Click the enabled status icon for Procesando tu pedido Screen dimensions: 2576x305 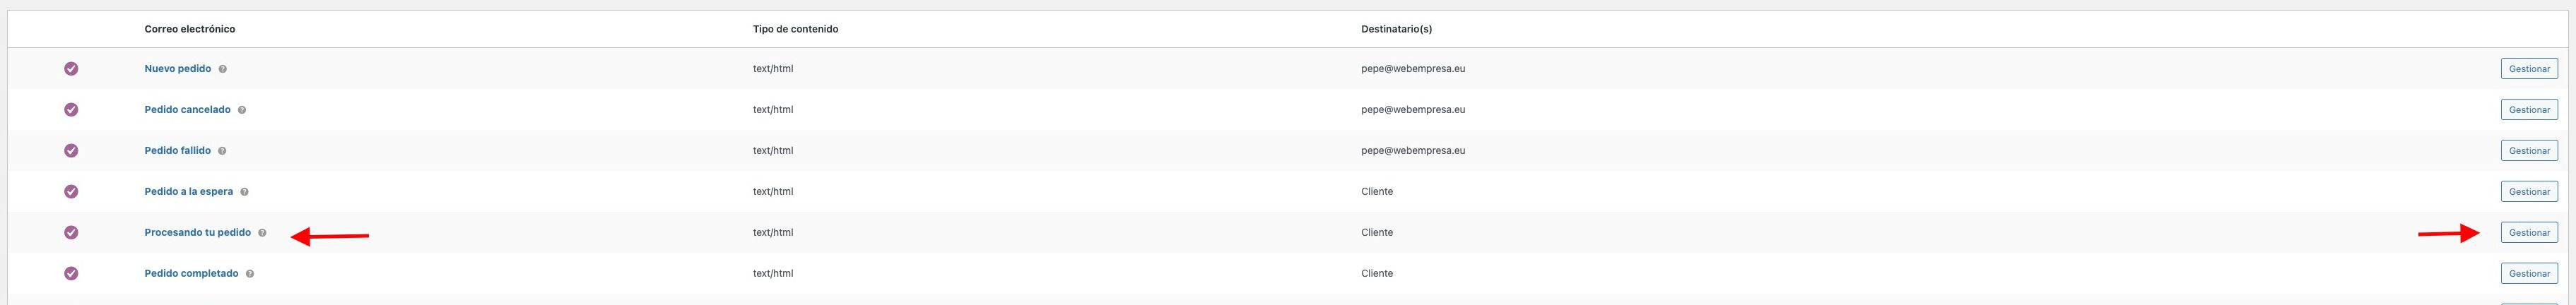point(71,233)
